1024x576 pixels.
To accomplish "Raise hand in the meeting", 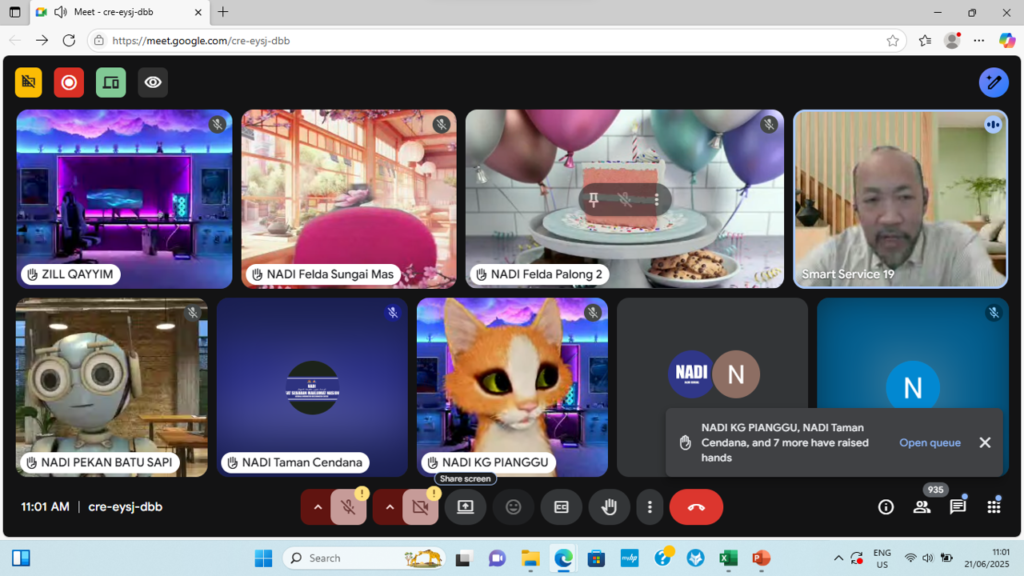I will click(x=609, y=507).
